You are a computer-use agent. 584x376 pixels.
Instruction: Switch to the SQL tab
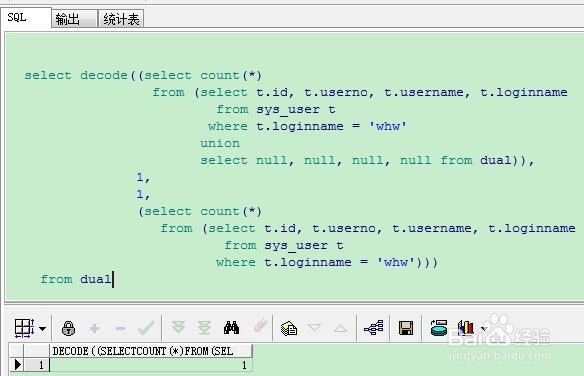(25, 17)
